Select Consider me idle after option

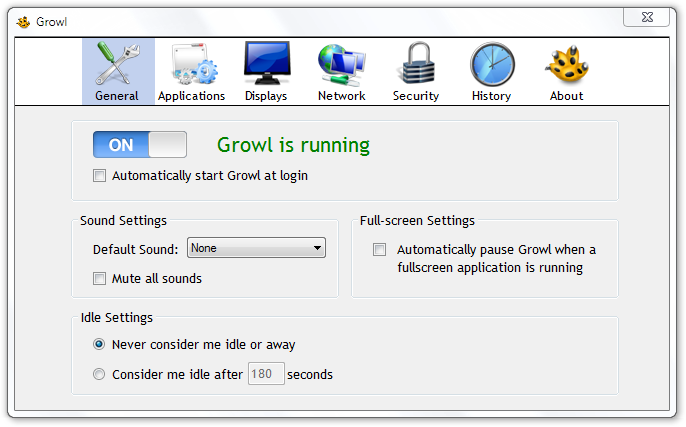click(99, 374)
